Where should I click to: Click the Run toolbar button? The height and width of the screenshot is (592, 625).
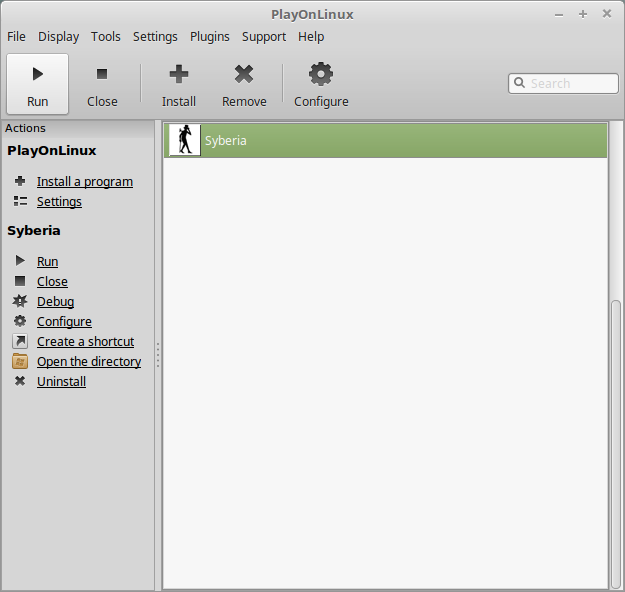coord(37,84)
